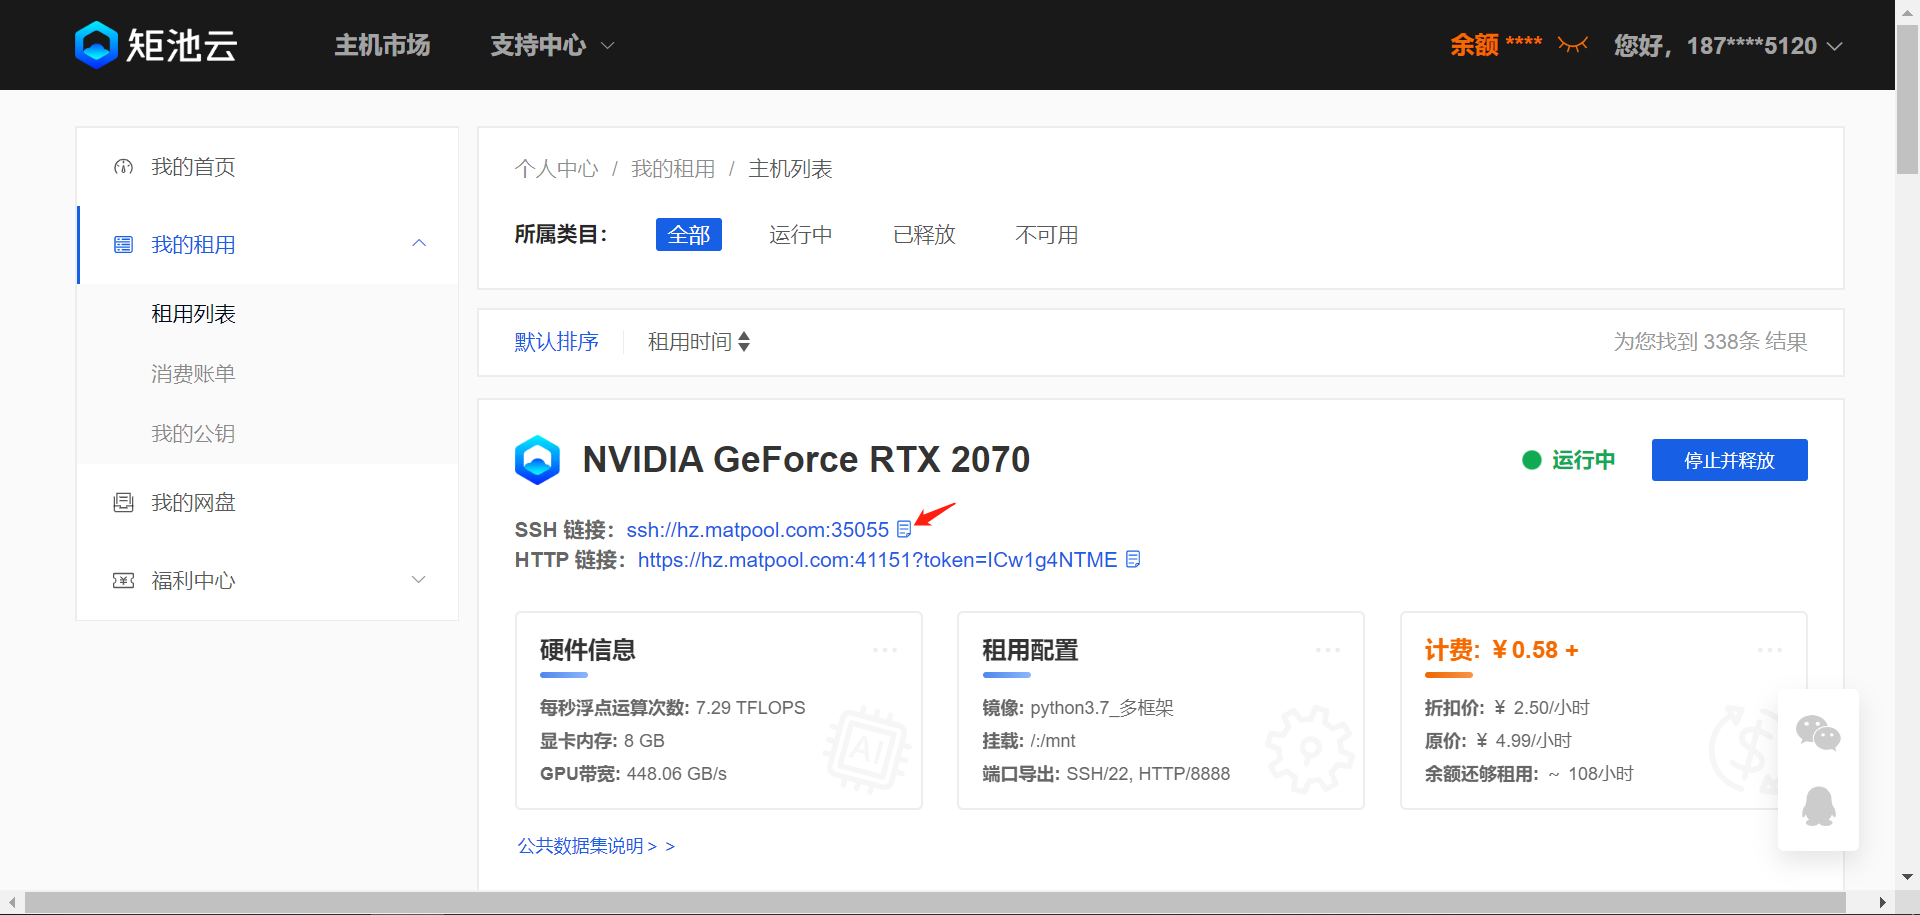Open QQ contact floating icon
1920x915 pixels.
[1818, 806]
